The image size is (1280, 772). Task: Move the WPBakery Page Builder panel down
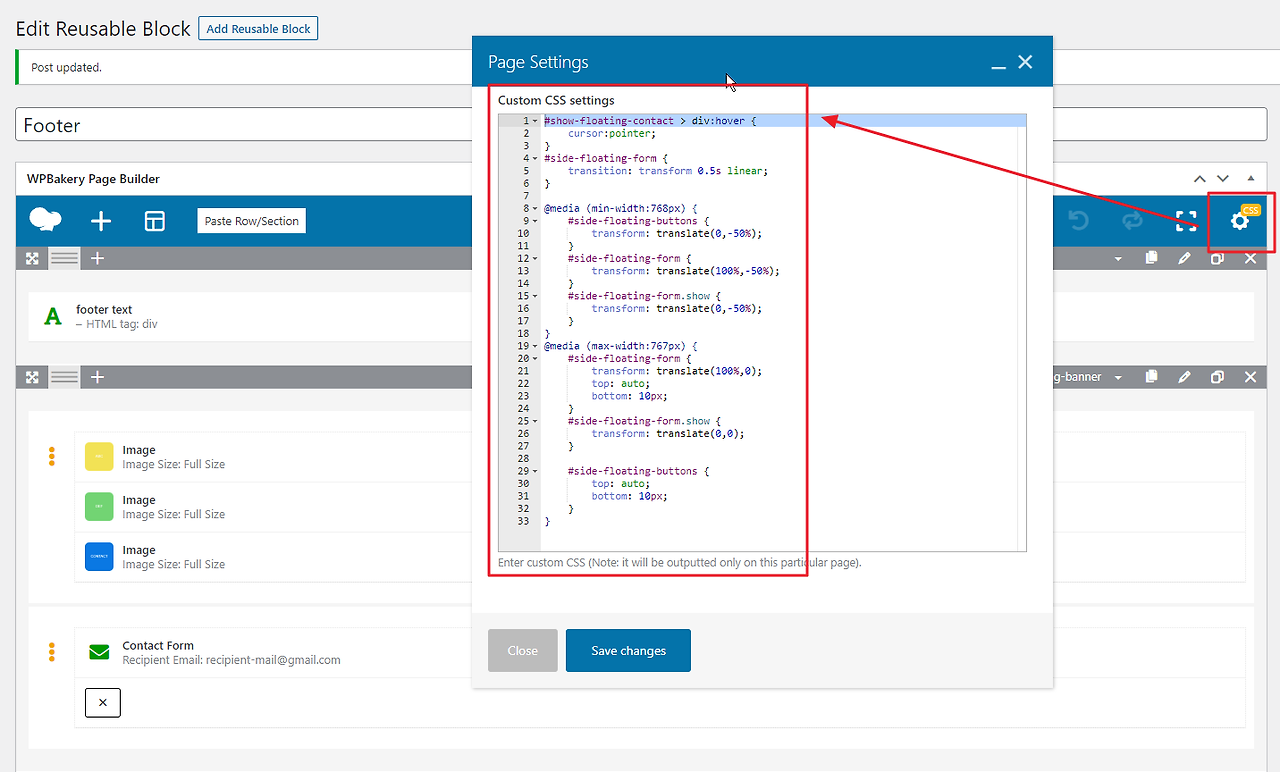click(x=1223, y=179)
